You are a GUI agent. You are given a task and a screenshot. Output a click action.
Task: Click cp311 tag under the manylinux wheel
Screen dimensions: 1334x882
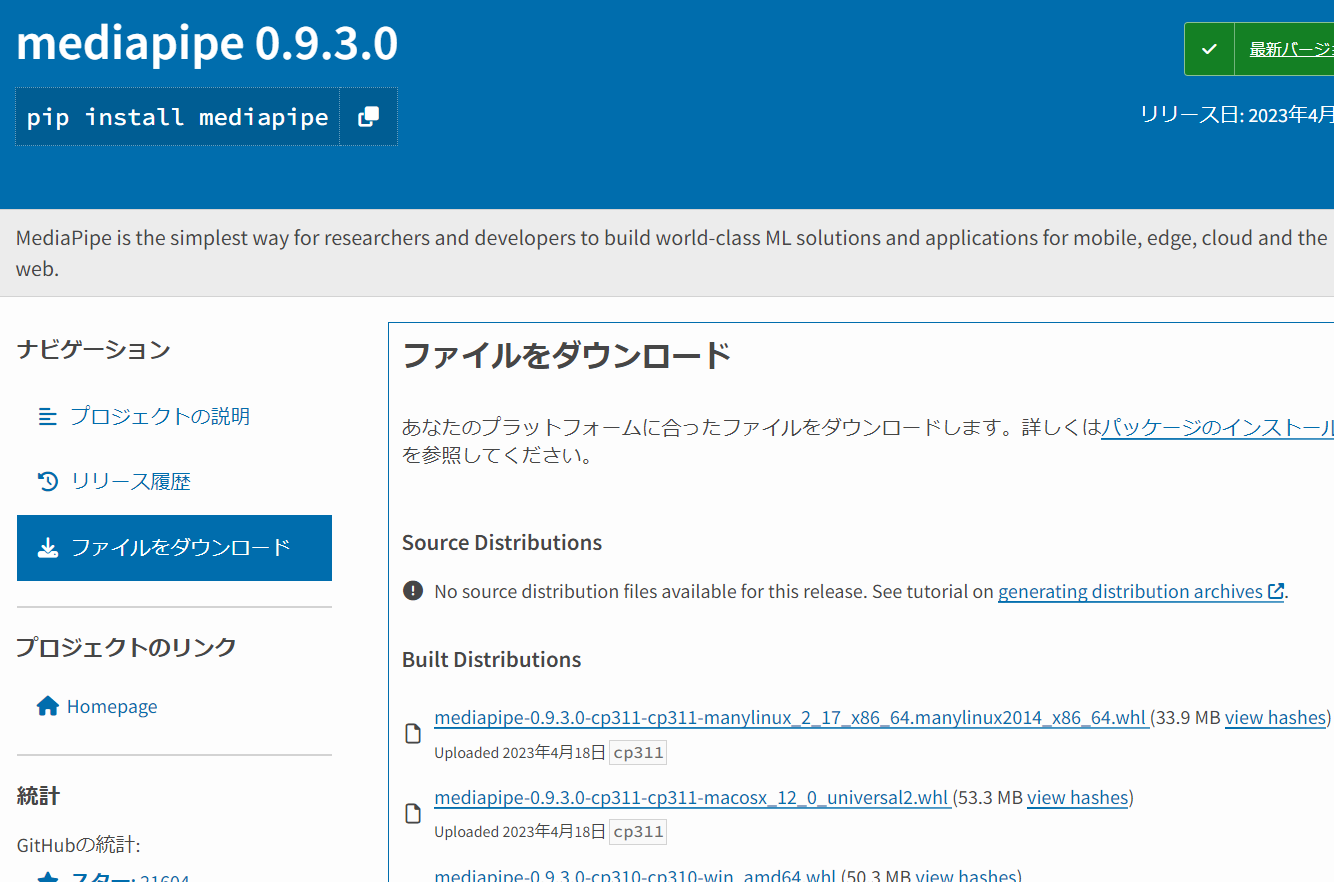[x=638, y=753]
